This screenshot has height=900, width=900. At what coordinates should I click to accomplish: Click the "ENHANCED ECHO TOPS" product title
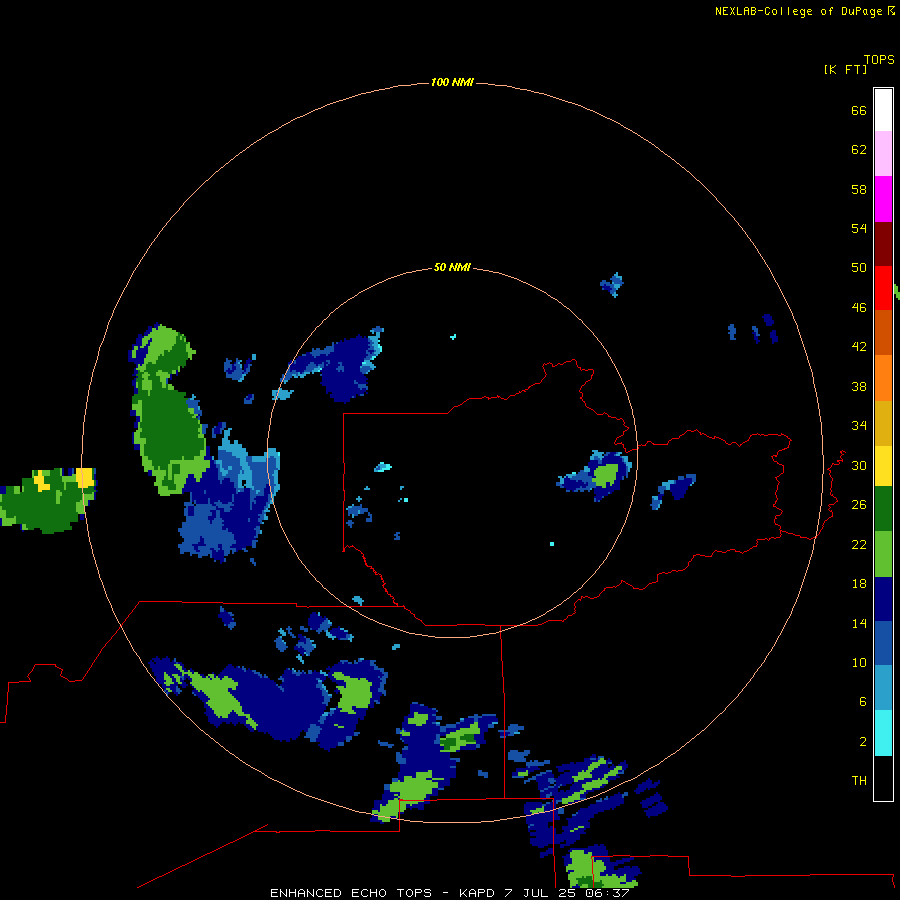351,893
